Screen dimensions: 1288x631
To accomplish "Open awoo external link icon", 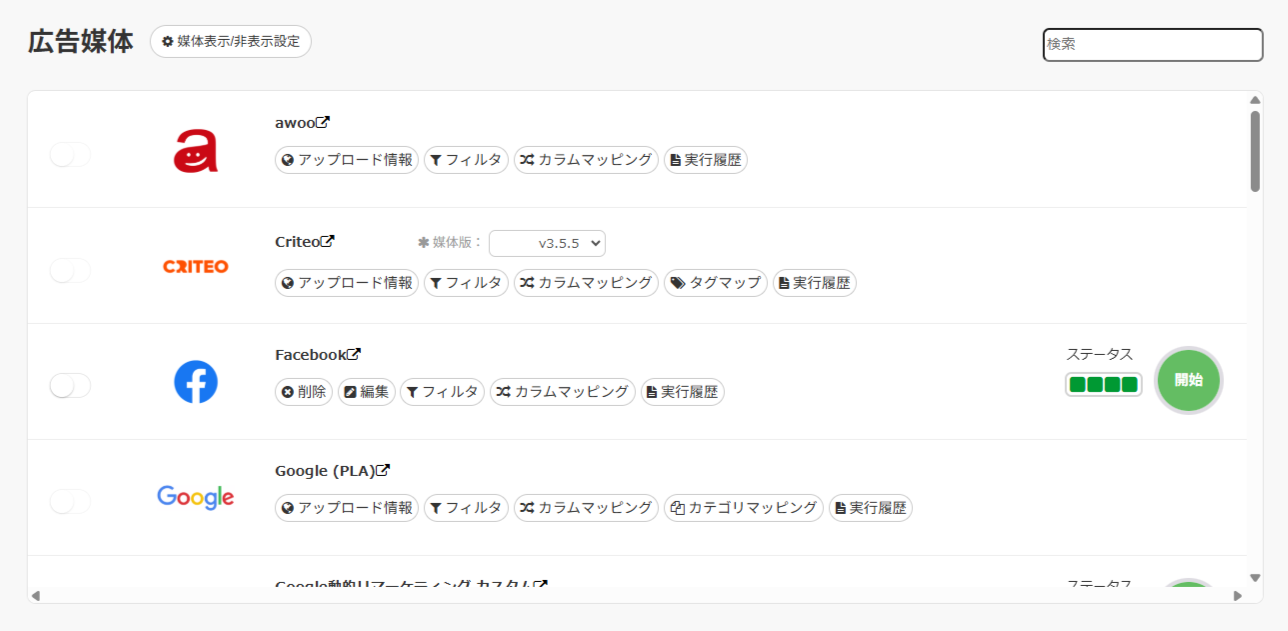I will 323,122.
